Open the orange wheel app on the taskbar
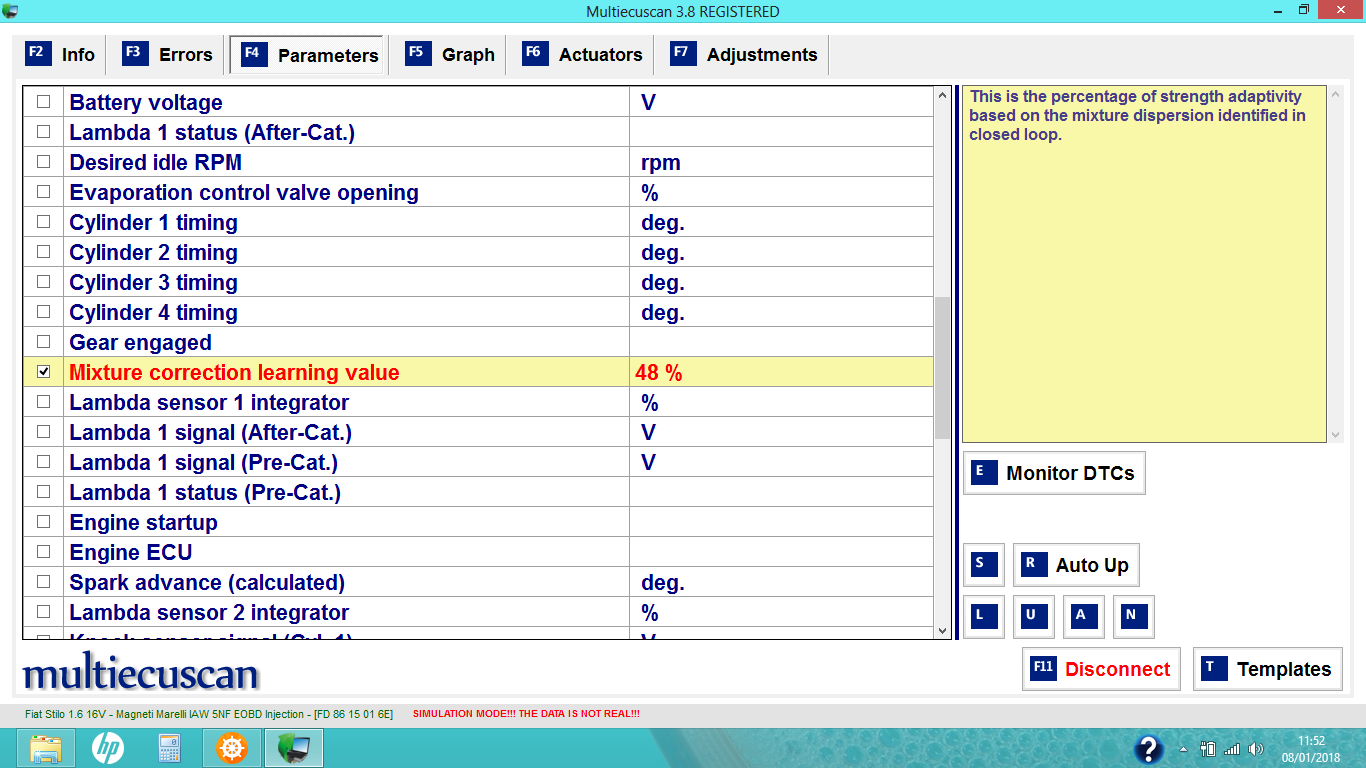Viewport: 1366px width, 768px height. click(x=231, y=748)
